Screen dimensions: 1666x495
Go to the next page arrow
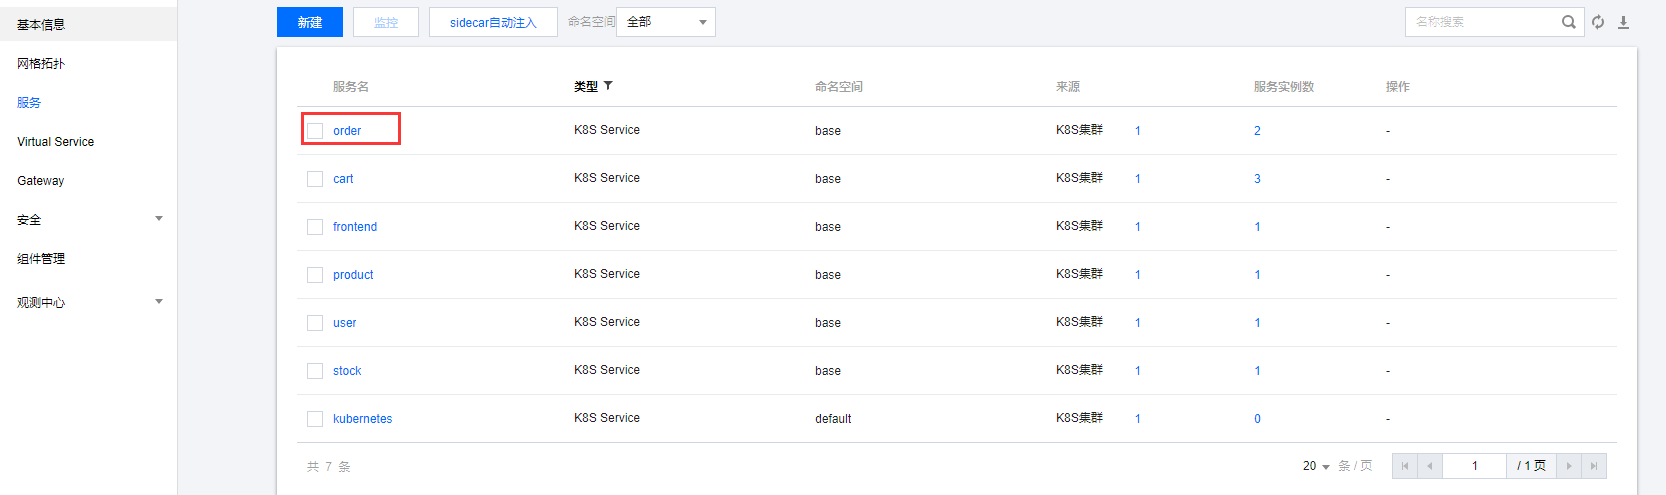click(x=1569, y=466)
